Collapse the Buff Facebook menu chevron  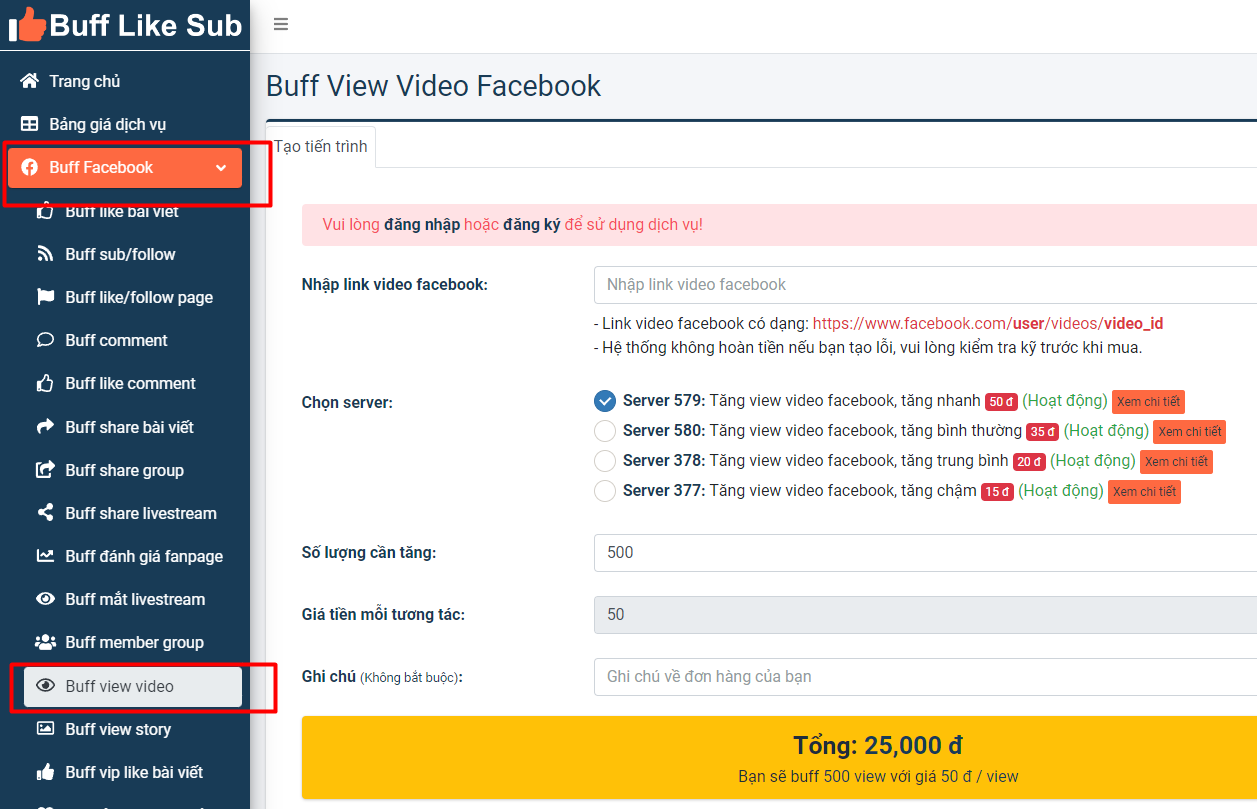[x=221, y=168]
